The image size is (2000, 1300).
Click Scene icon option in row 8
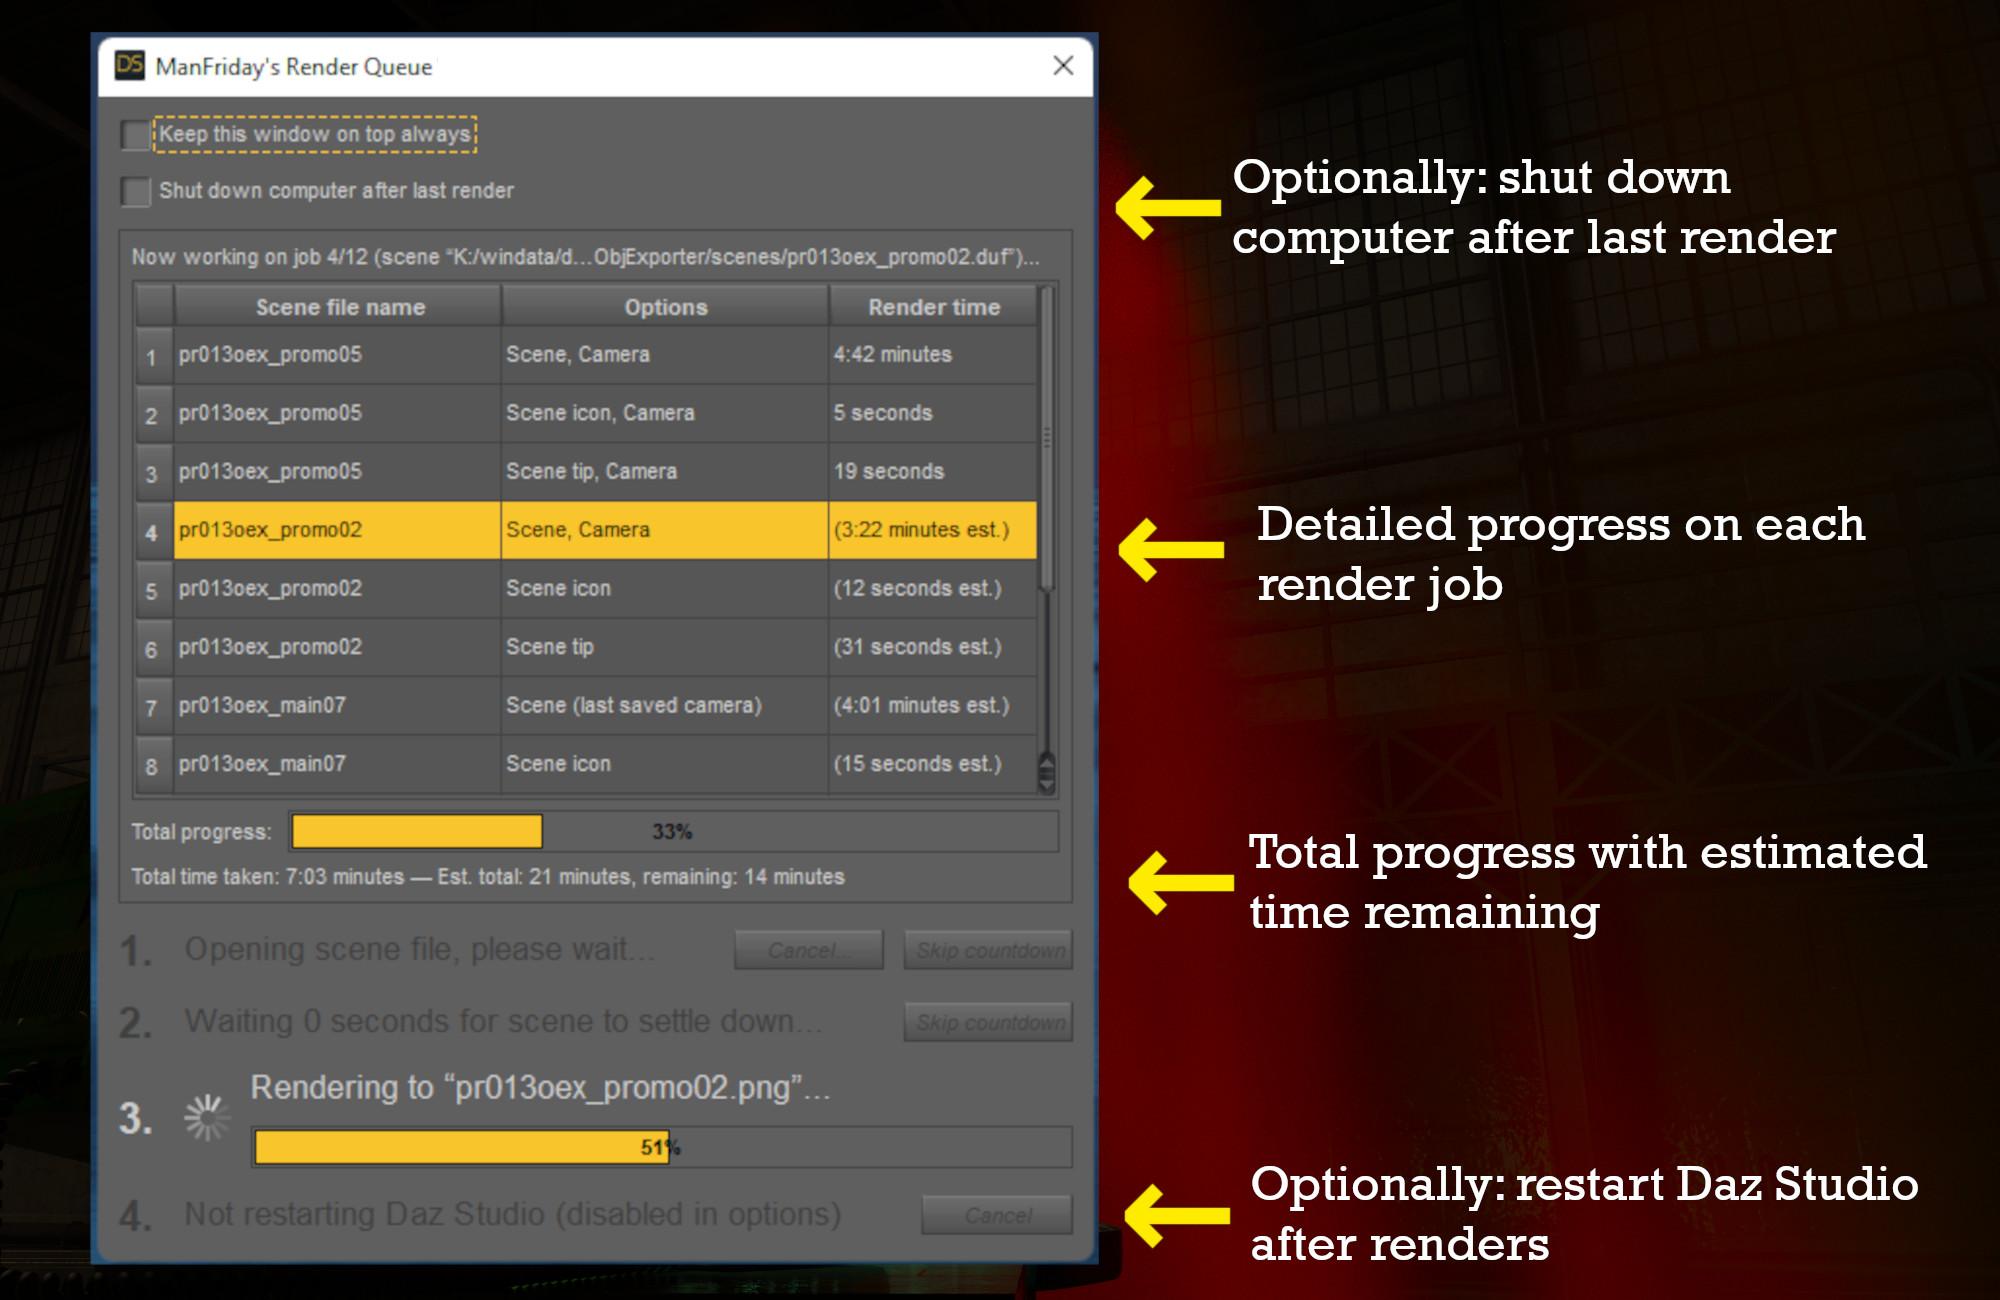665,764
